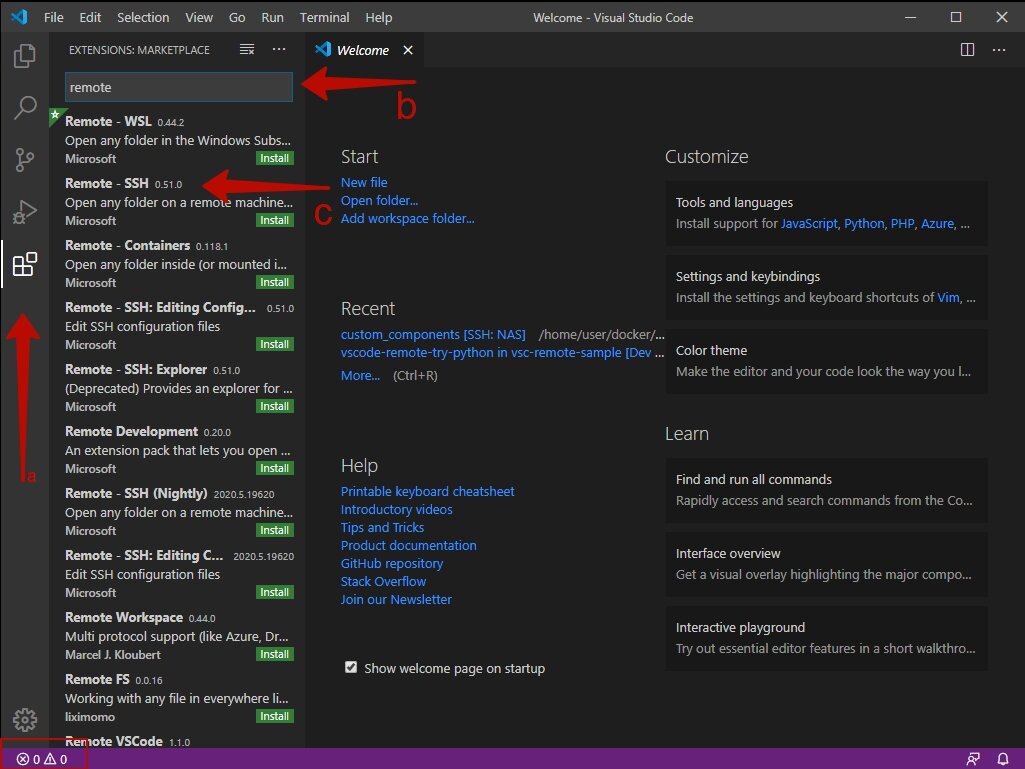Click Add workspace folder... link
Screen dimensions: 1025x769
click(407, 218)
